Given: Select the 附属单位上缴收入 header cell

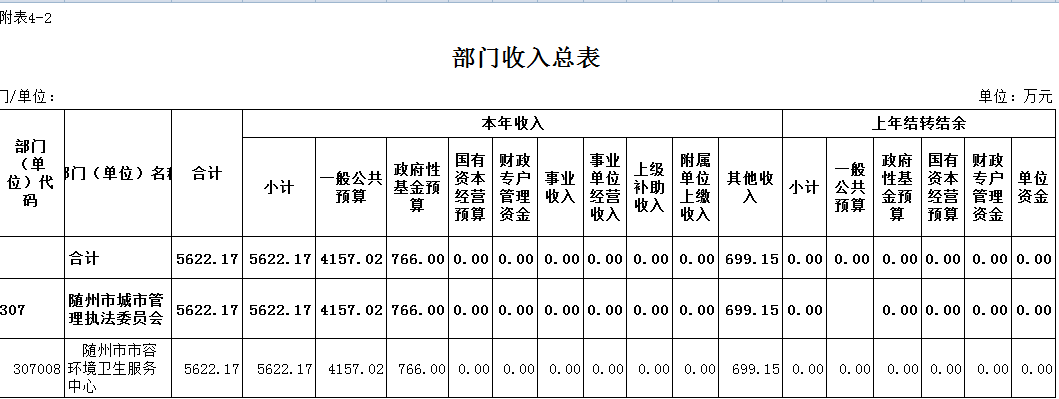Looking at the screenshot, I should pos(695,187).
